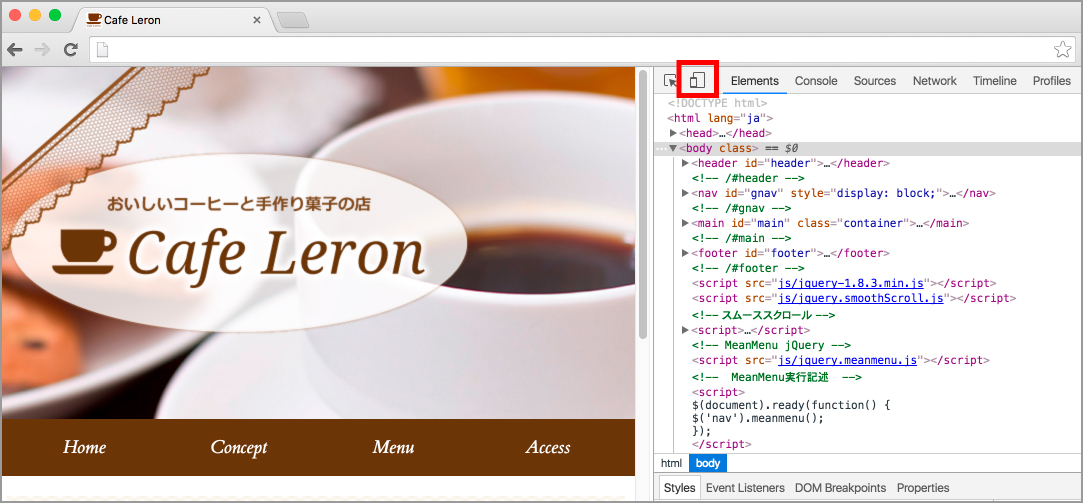Click the Menu navigation link on page
1083x503 pixels.
coord(393,447)
